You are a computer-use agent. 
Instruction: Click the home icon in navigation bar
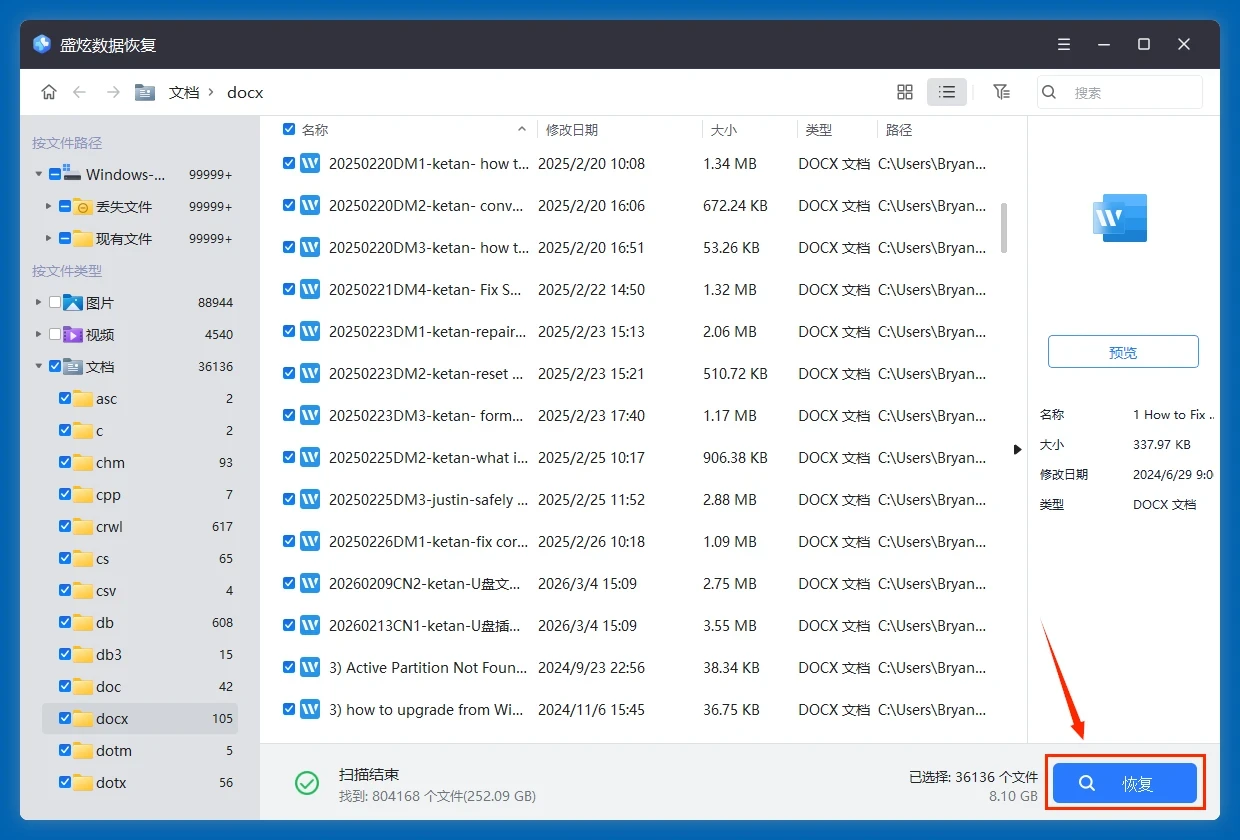[x=49, y=92]
